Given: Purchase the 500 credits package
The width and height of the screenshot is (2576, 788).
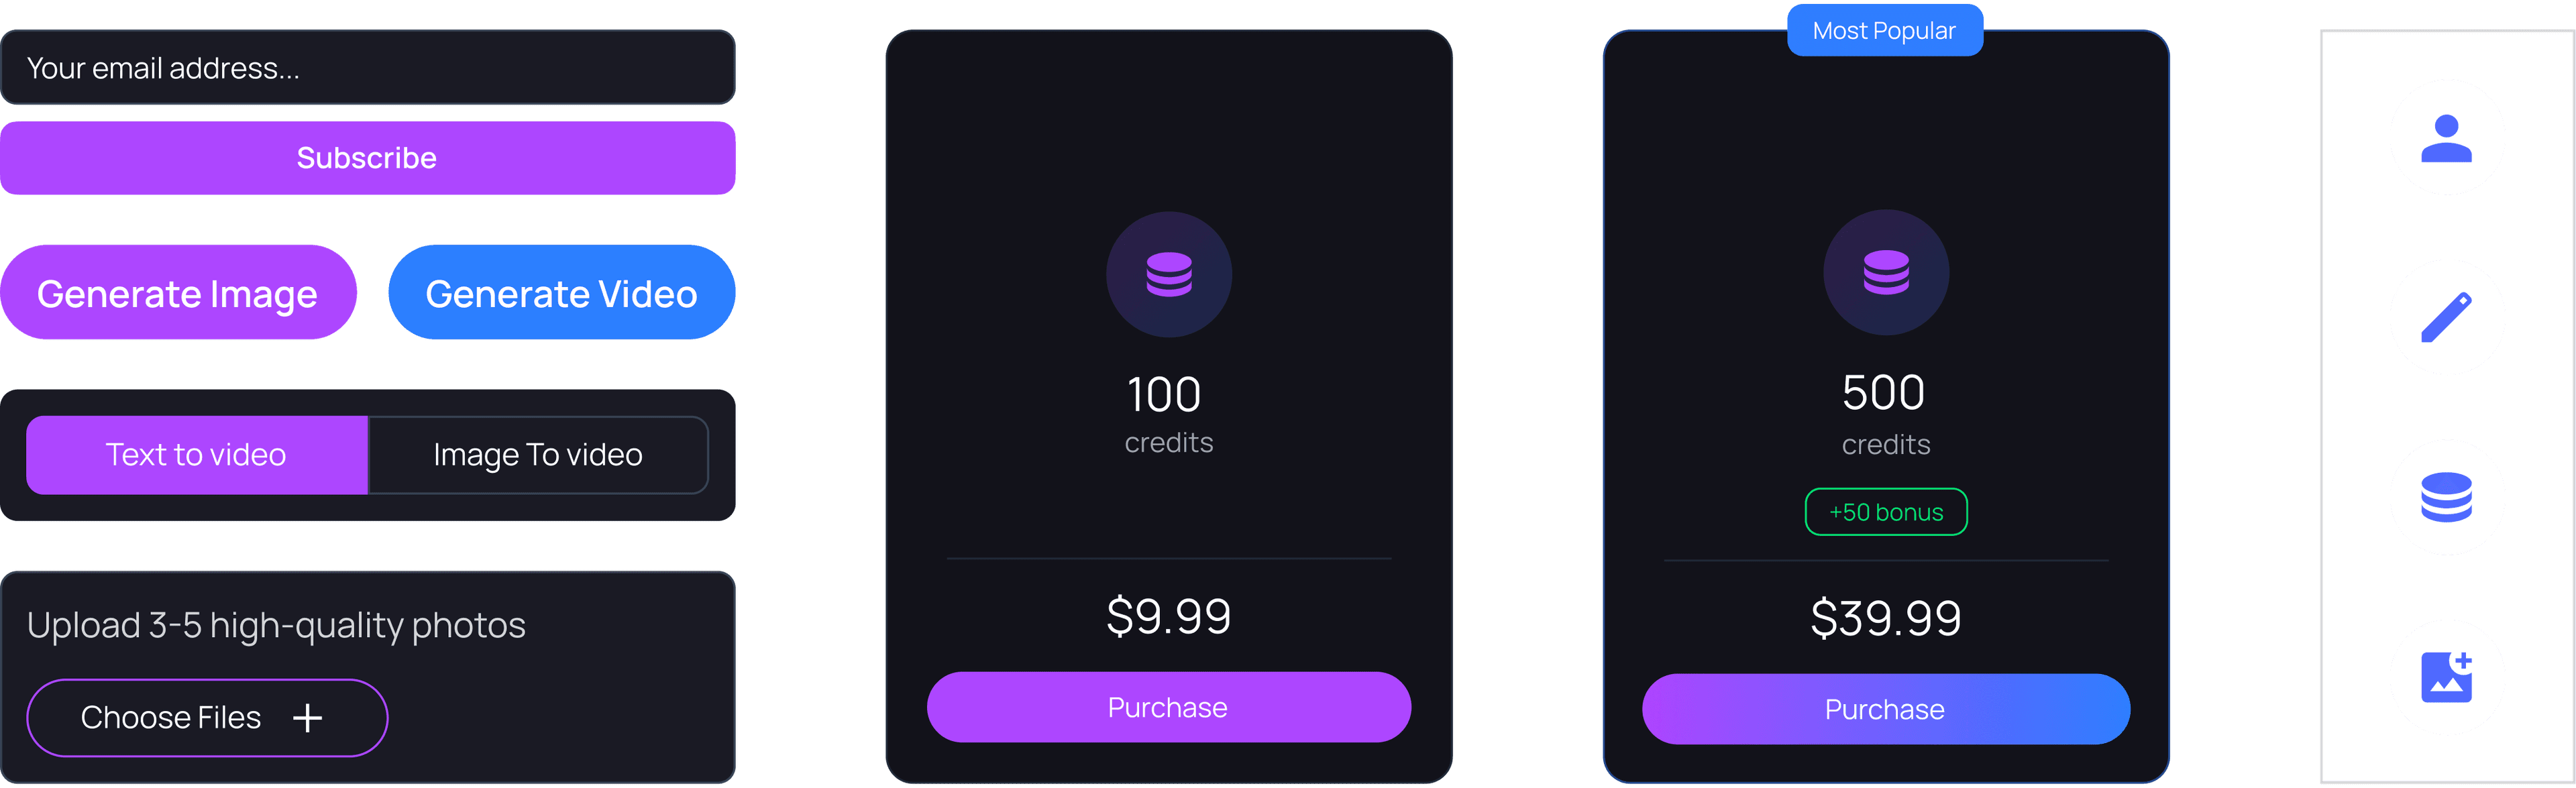Looking at the screenshot, I should click(1885, 709).
